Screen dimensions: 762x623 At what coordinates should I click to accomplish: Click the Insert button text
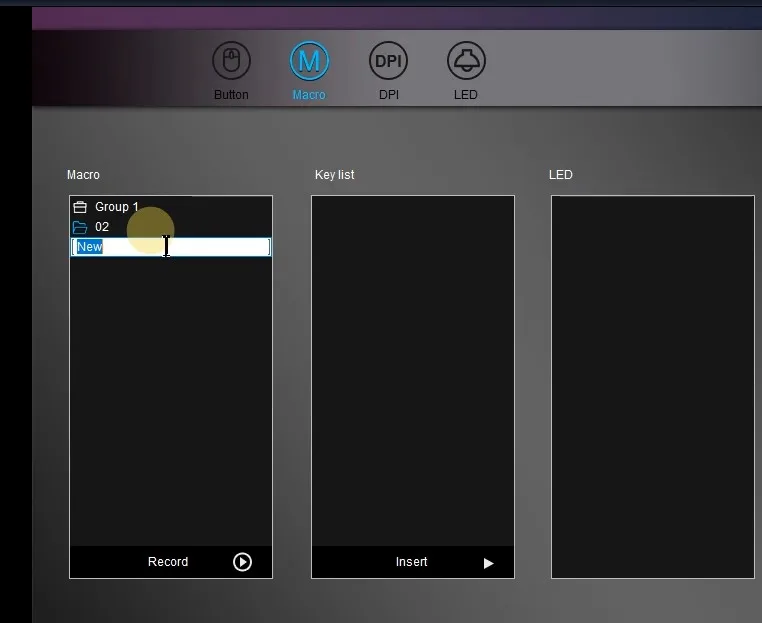point(411,562)
